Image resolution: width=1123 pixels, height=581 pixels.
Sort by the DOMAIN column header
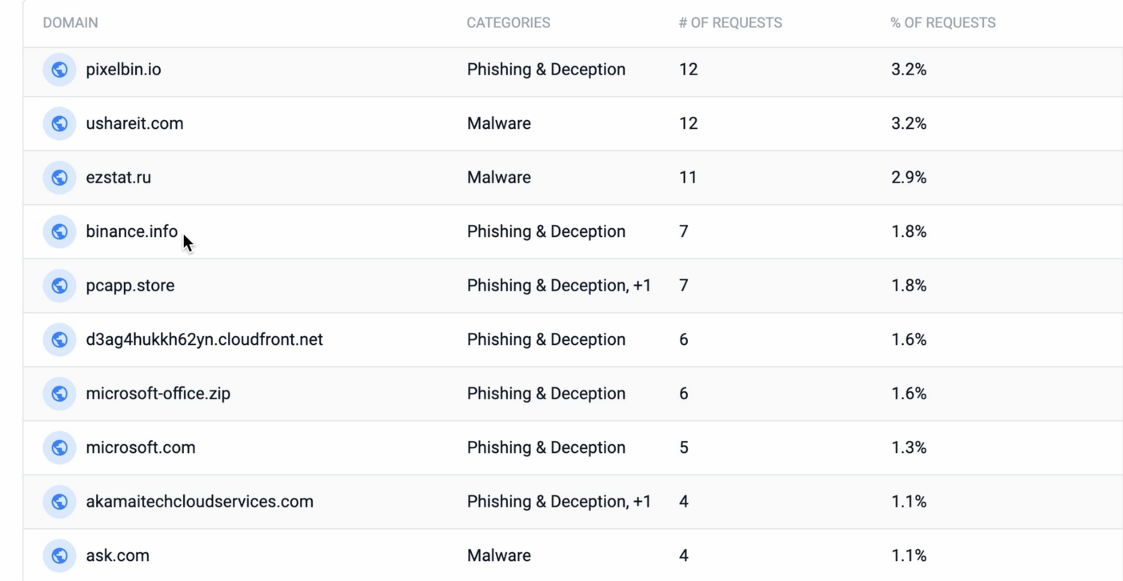coord(70,23)
